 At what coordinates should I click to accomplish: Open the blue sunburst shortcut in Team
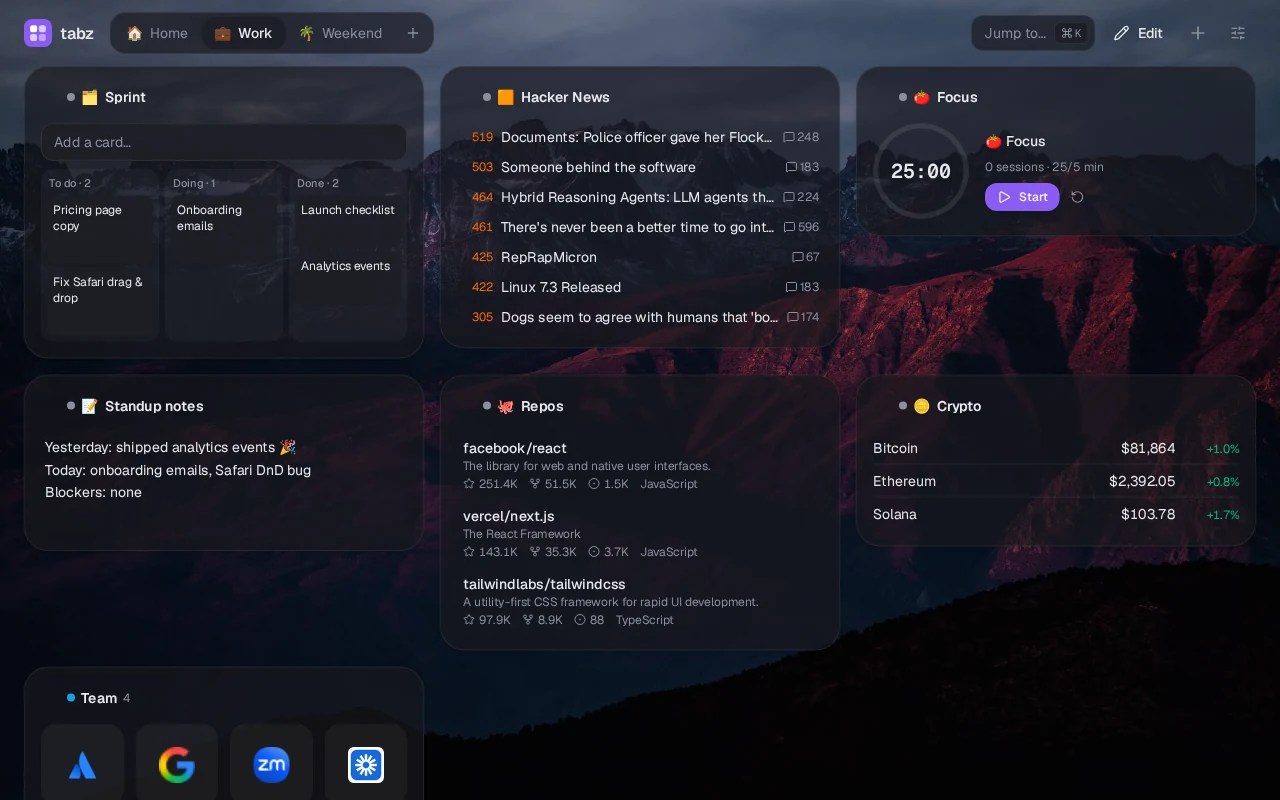(366, 765)
